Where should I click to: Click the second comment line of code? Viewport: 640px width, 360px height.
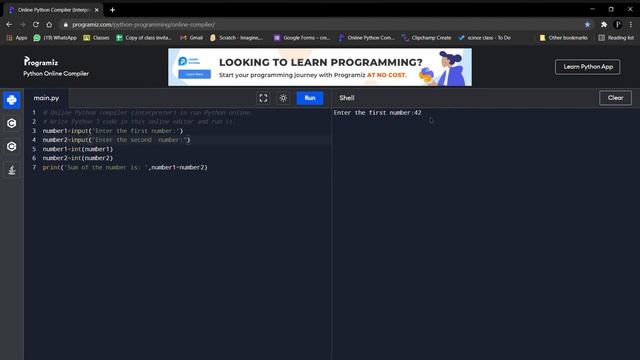point(139,122)
